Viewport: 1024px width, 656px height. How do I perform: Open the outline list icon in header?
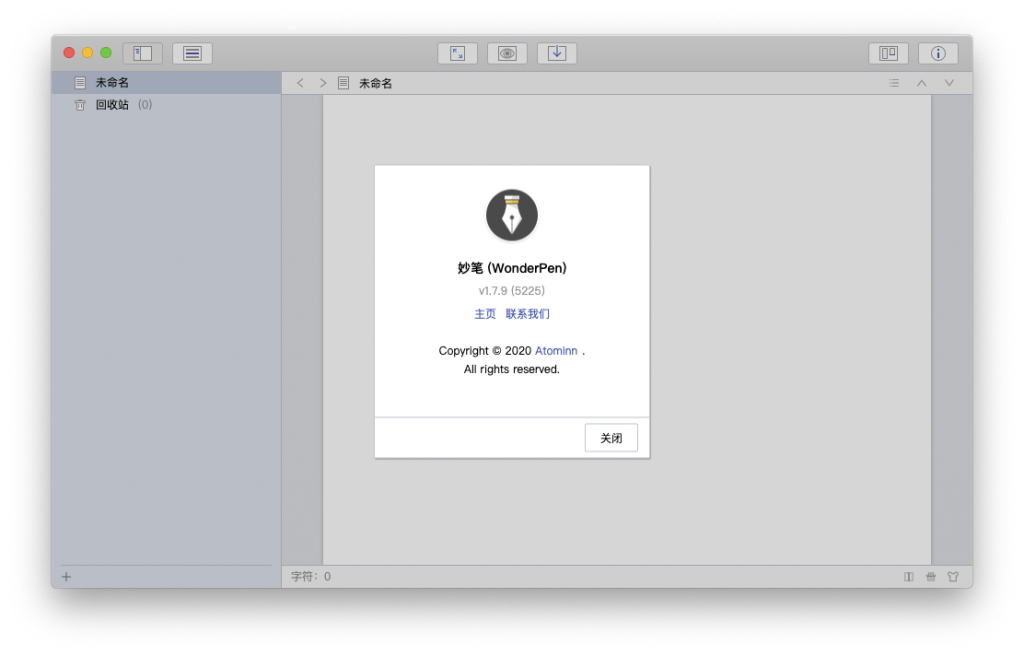[894, 83]
